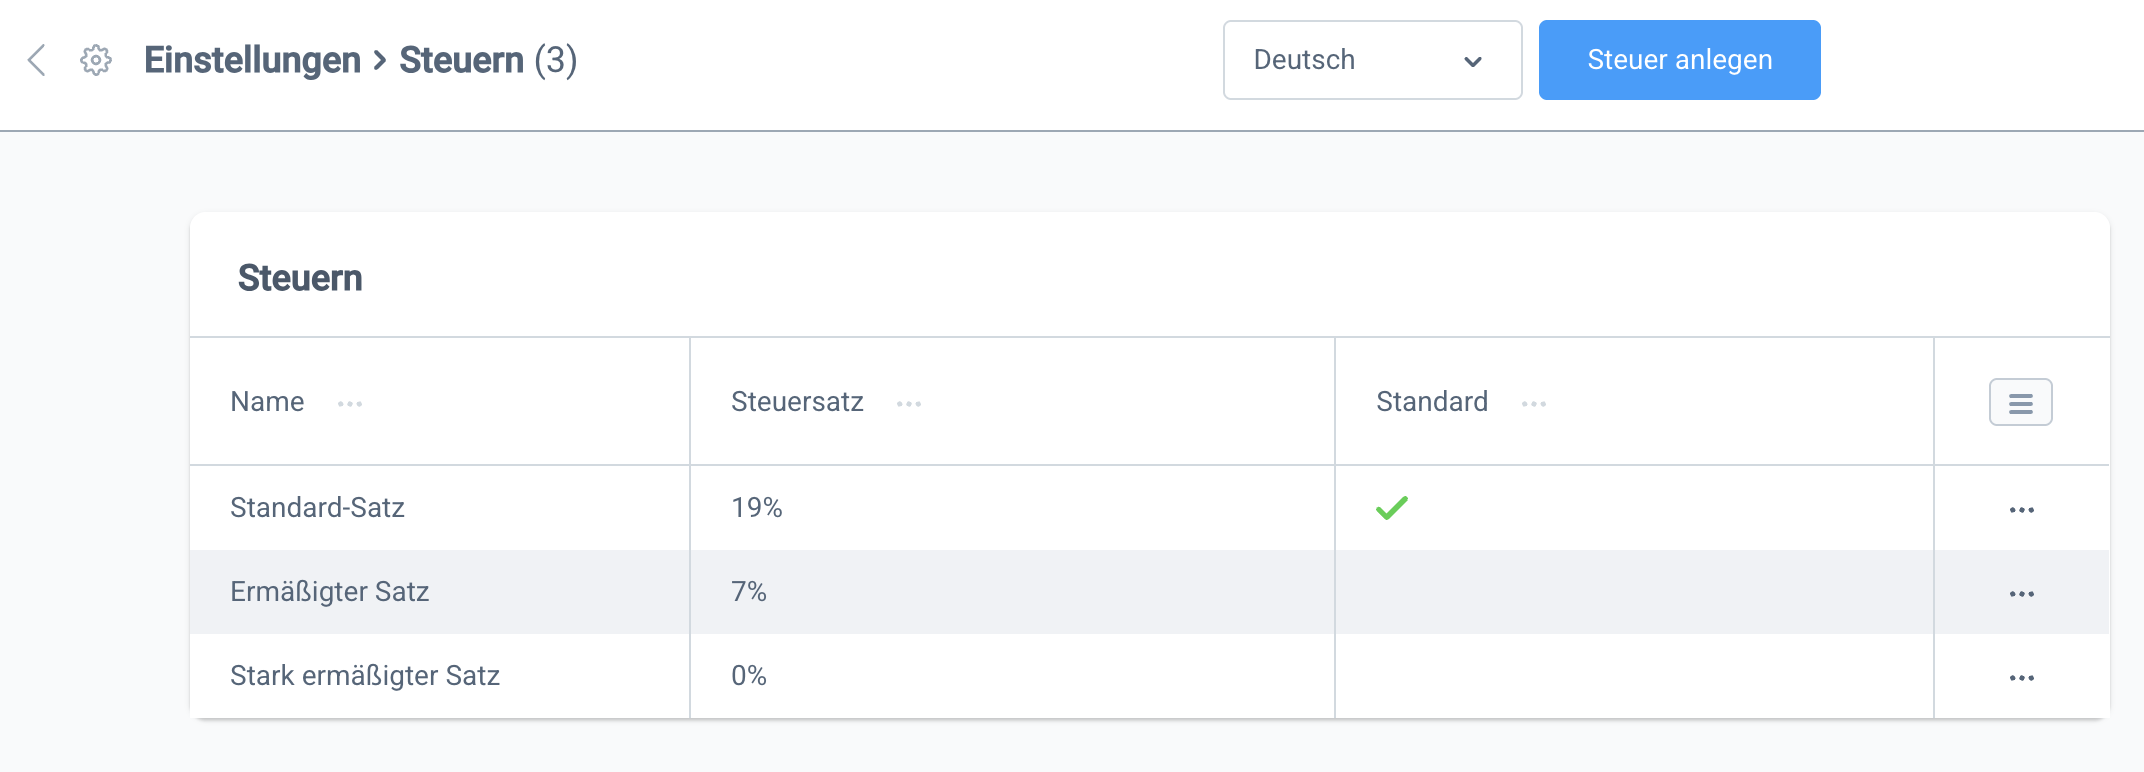Open actions menu for Standard-Satz row
2144x772 pixels.
(2021, 510)
